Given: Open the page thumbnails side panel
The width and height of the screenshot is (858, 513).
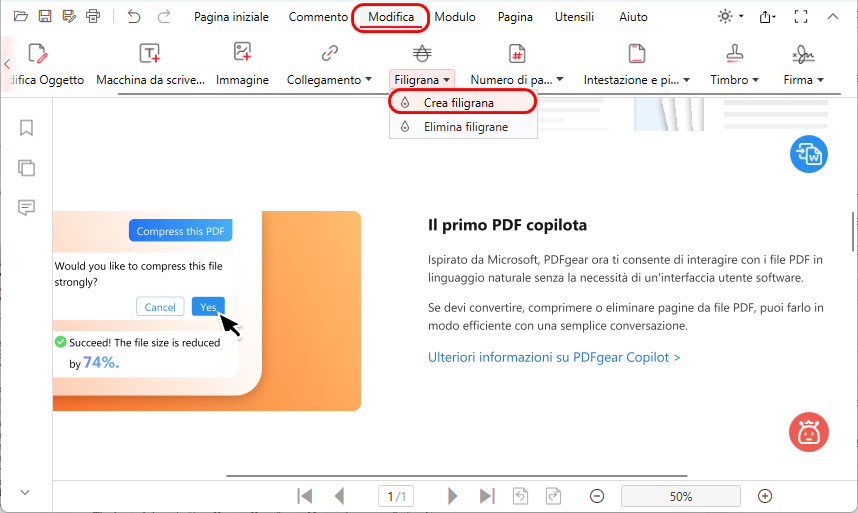Looking at the screenshot, I should point(26,168).
